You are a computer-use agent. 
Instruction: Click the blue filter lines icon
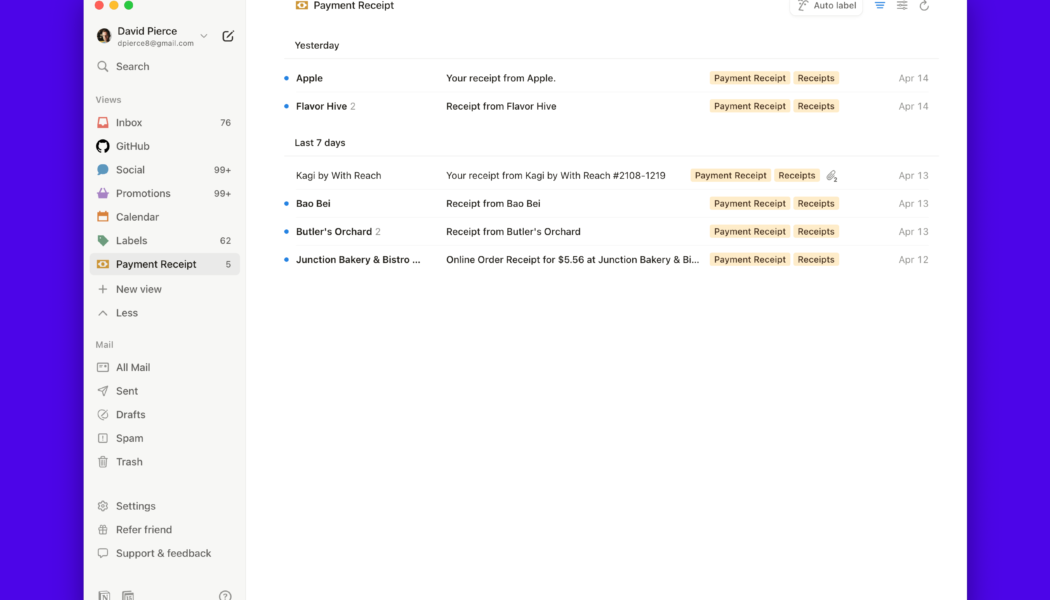click(880, 6)
